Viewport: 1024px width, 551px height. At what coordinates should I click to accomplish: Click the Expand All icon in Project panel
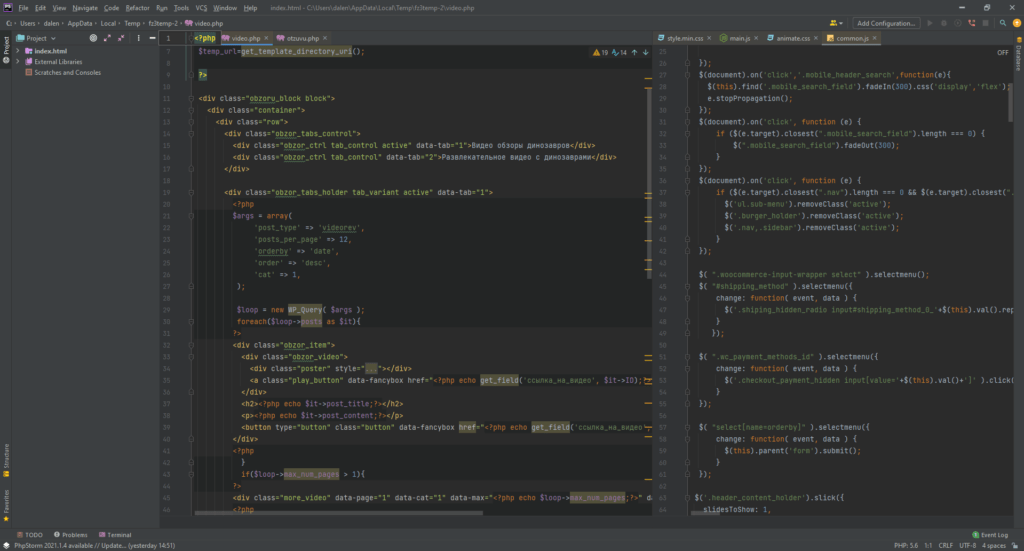(106, 38)
